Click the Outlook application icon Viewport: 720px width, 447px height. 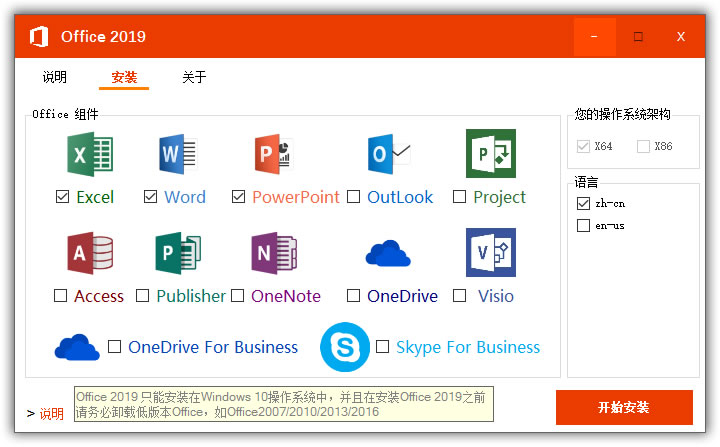click(x=389, y=154)
